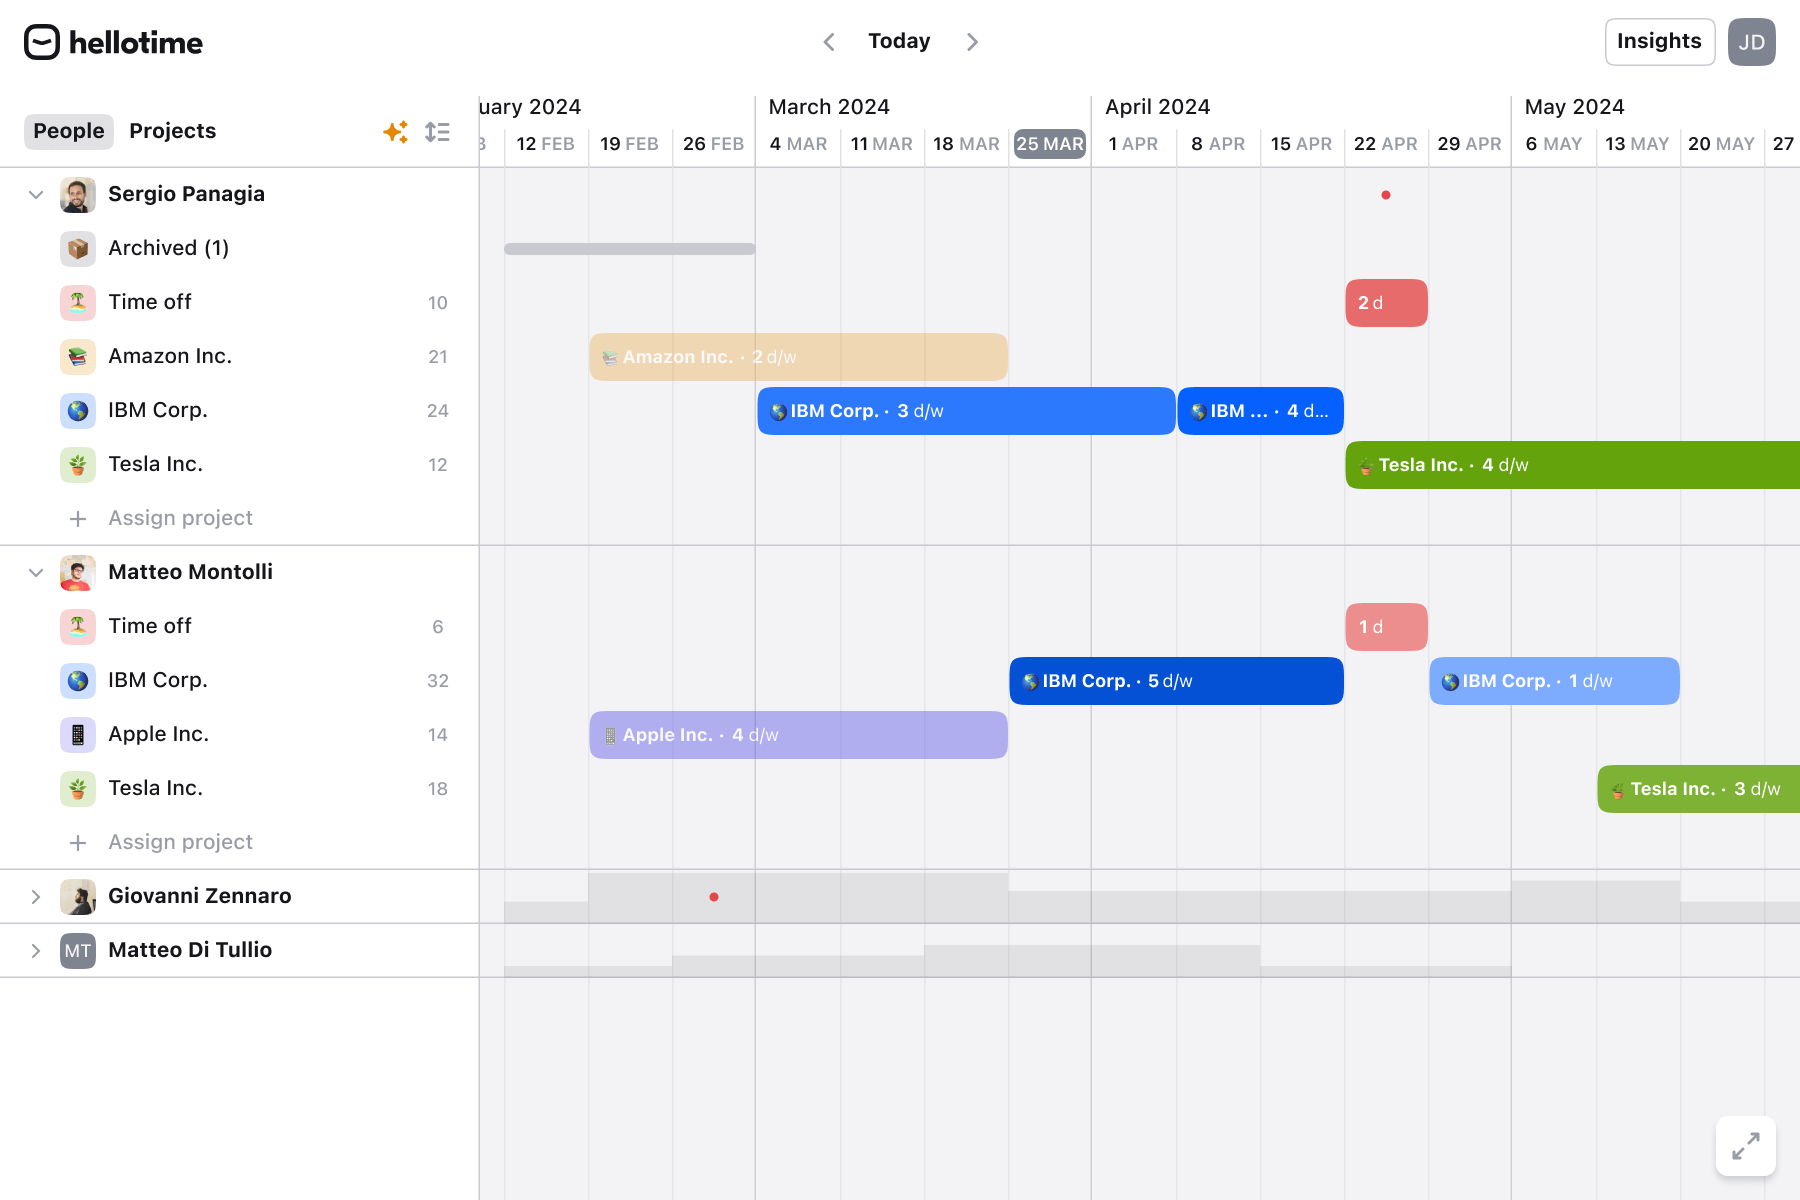Image resolution: width=1800 pixels, height=1200 pixels.
Task: Click Matteo Montolli's Tesla Inc. plant icon
Action: pyautogui.click(x=78, y=788)
